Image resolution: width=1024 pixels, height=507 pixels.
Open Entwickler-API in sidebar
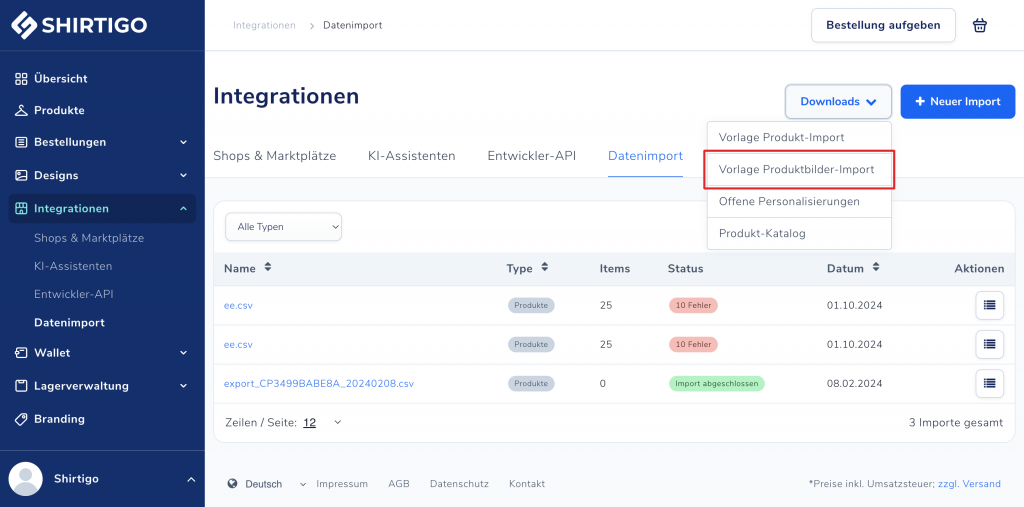[74, 294]
